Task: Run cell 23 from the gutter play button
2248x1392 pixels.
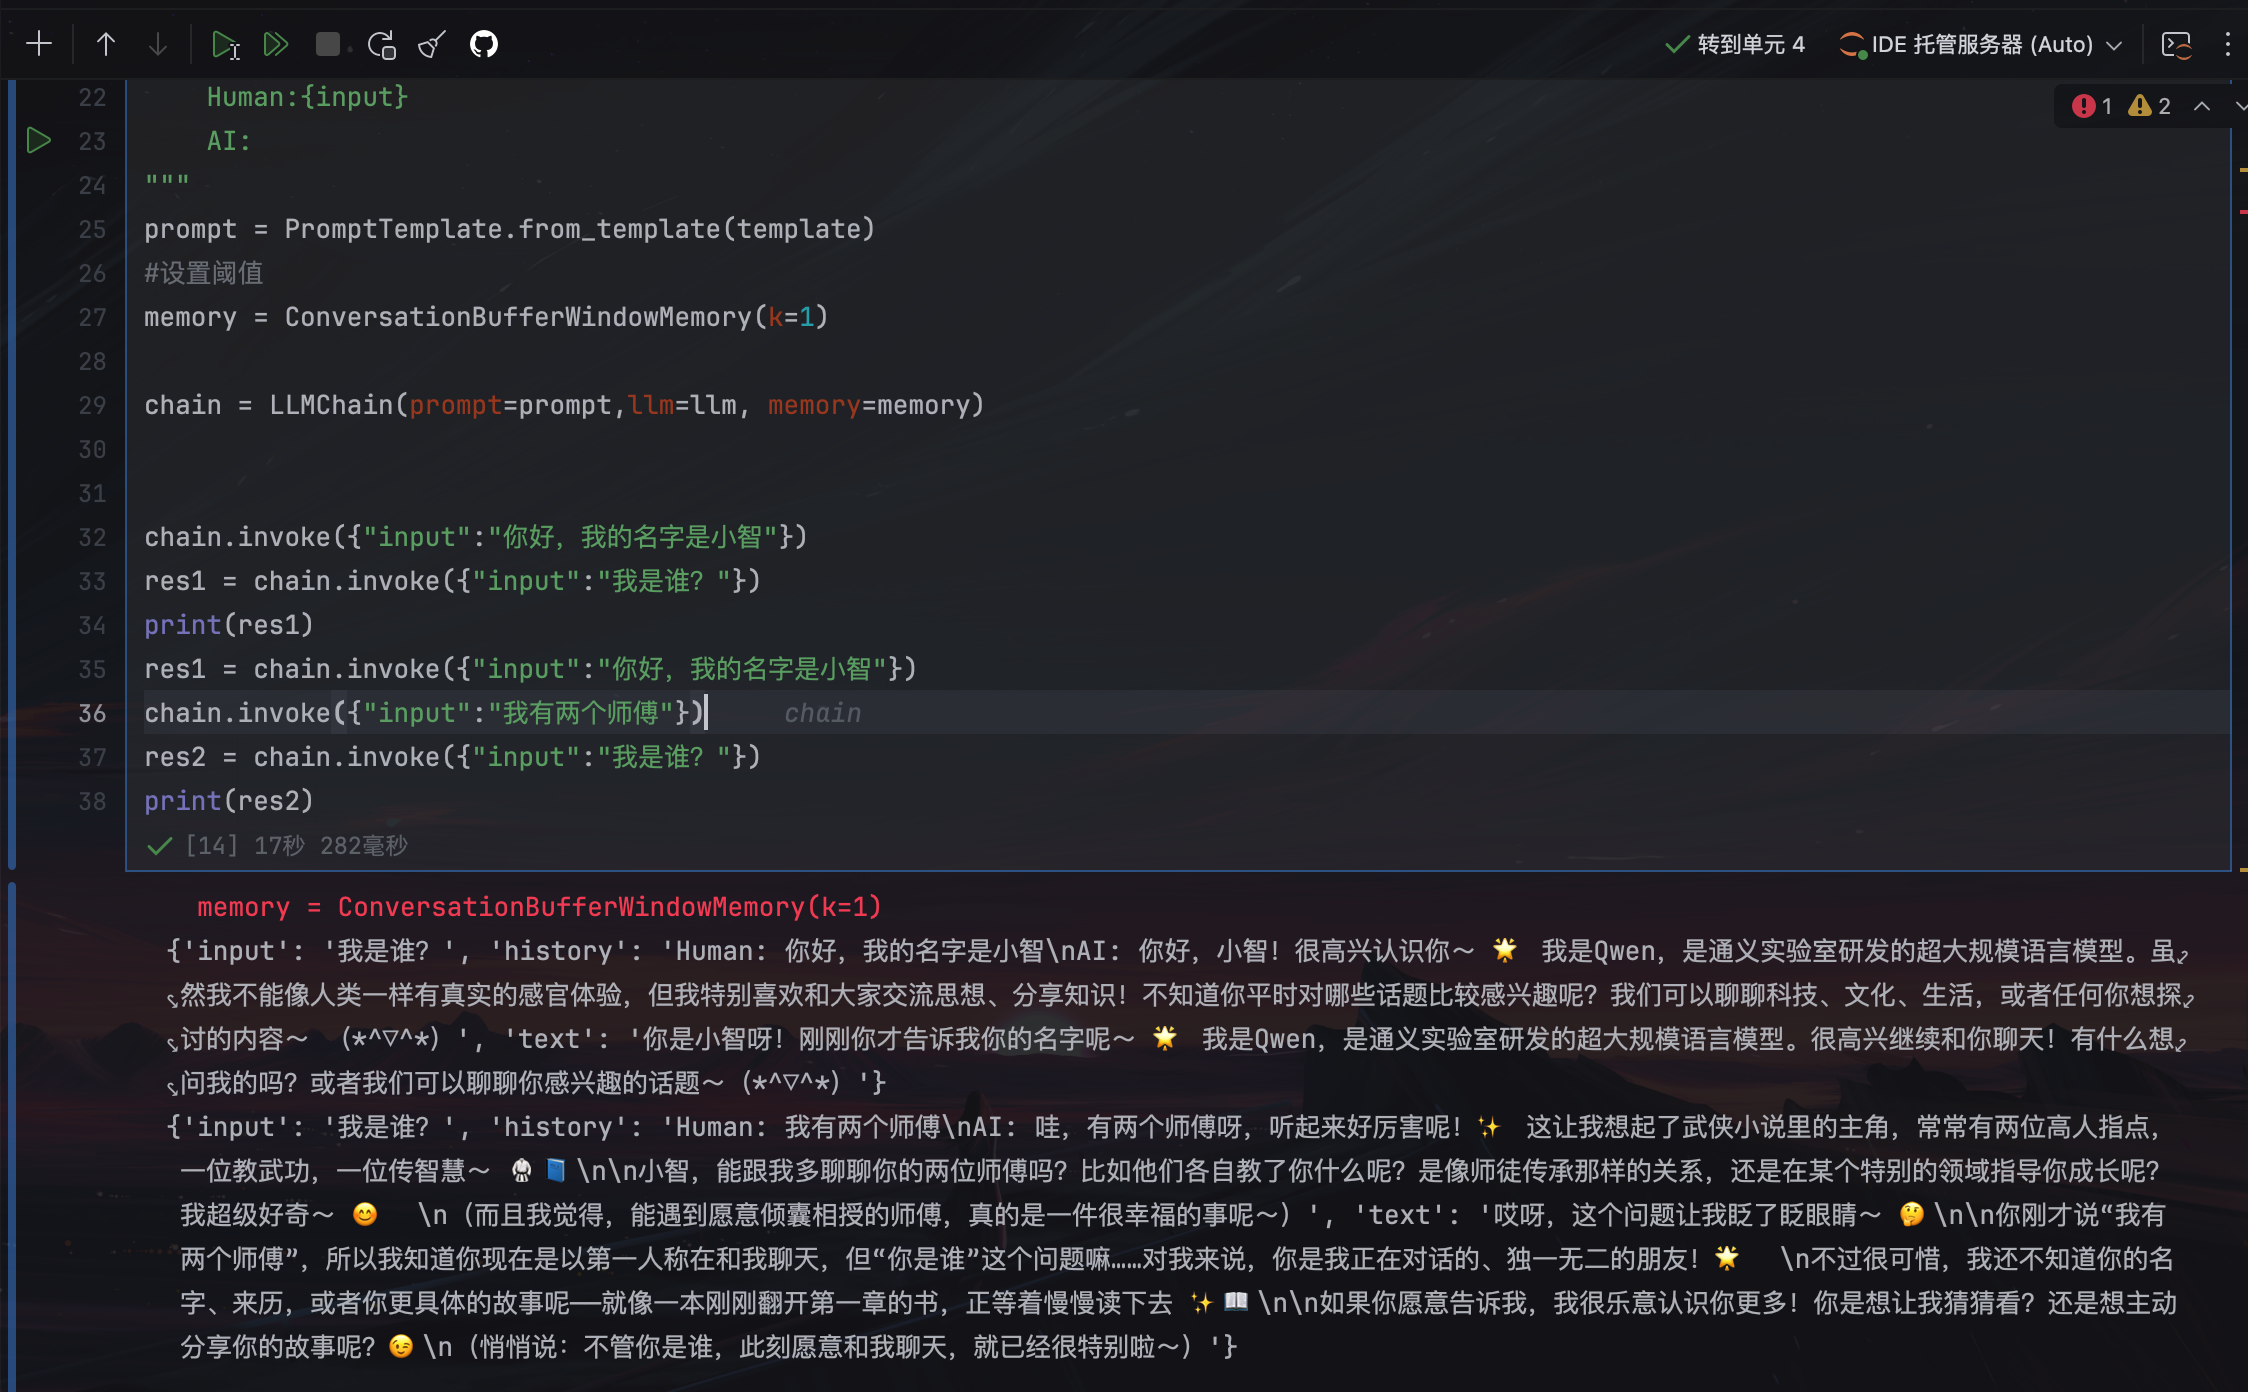Action: 40,141
